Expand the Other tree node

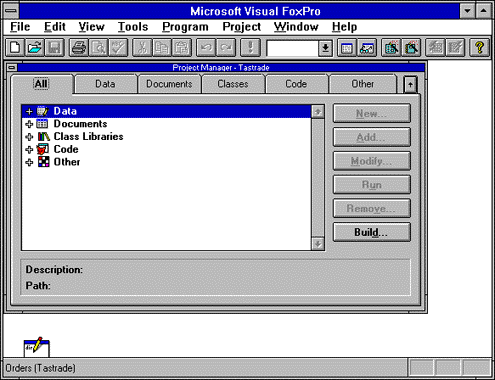coord(29,162)
